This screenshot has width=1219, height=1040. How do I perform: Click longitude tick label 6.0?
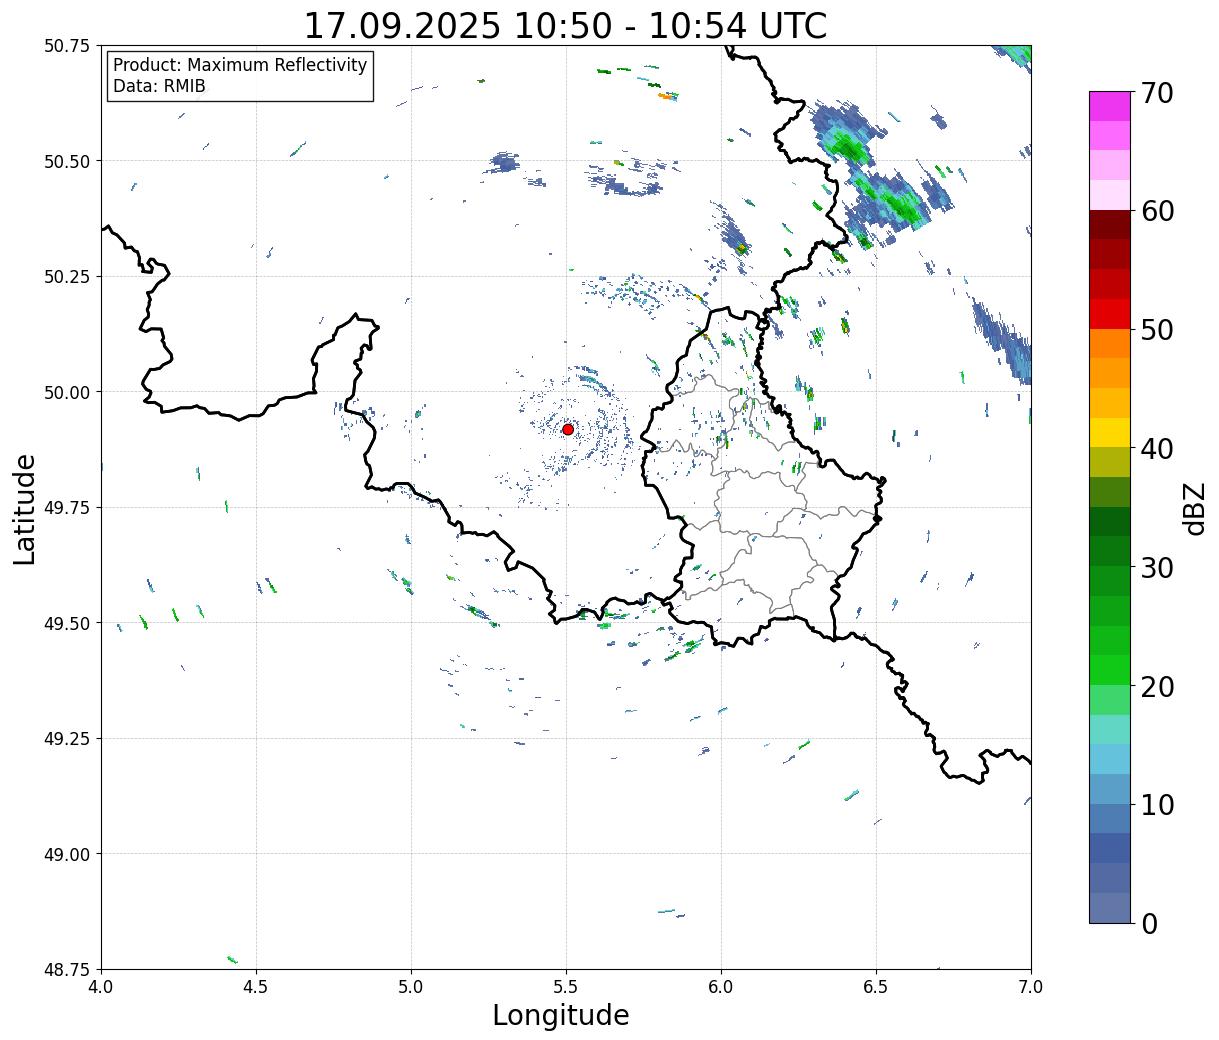pos(721,987)
